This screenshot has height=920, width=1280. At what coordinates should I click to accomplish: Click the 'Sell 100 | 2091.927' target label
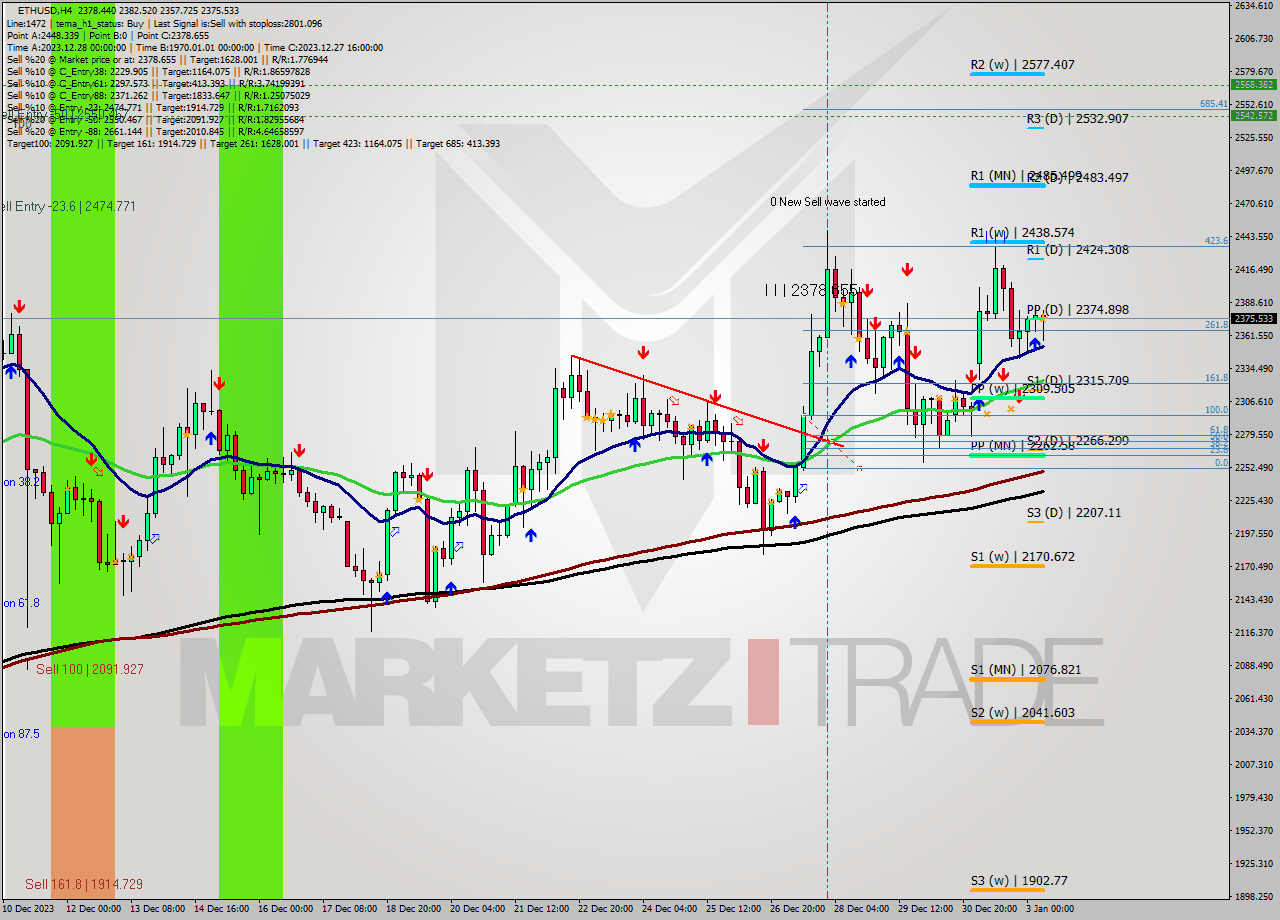tap(89, 669)
